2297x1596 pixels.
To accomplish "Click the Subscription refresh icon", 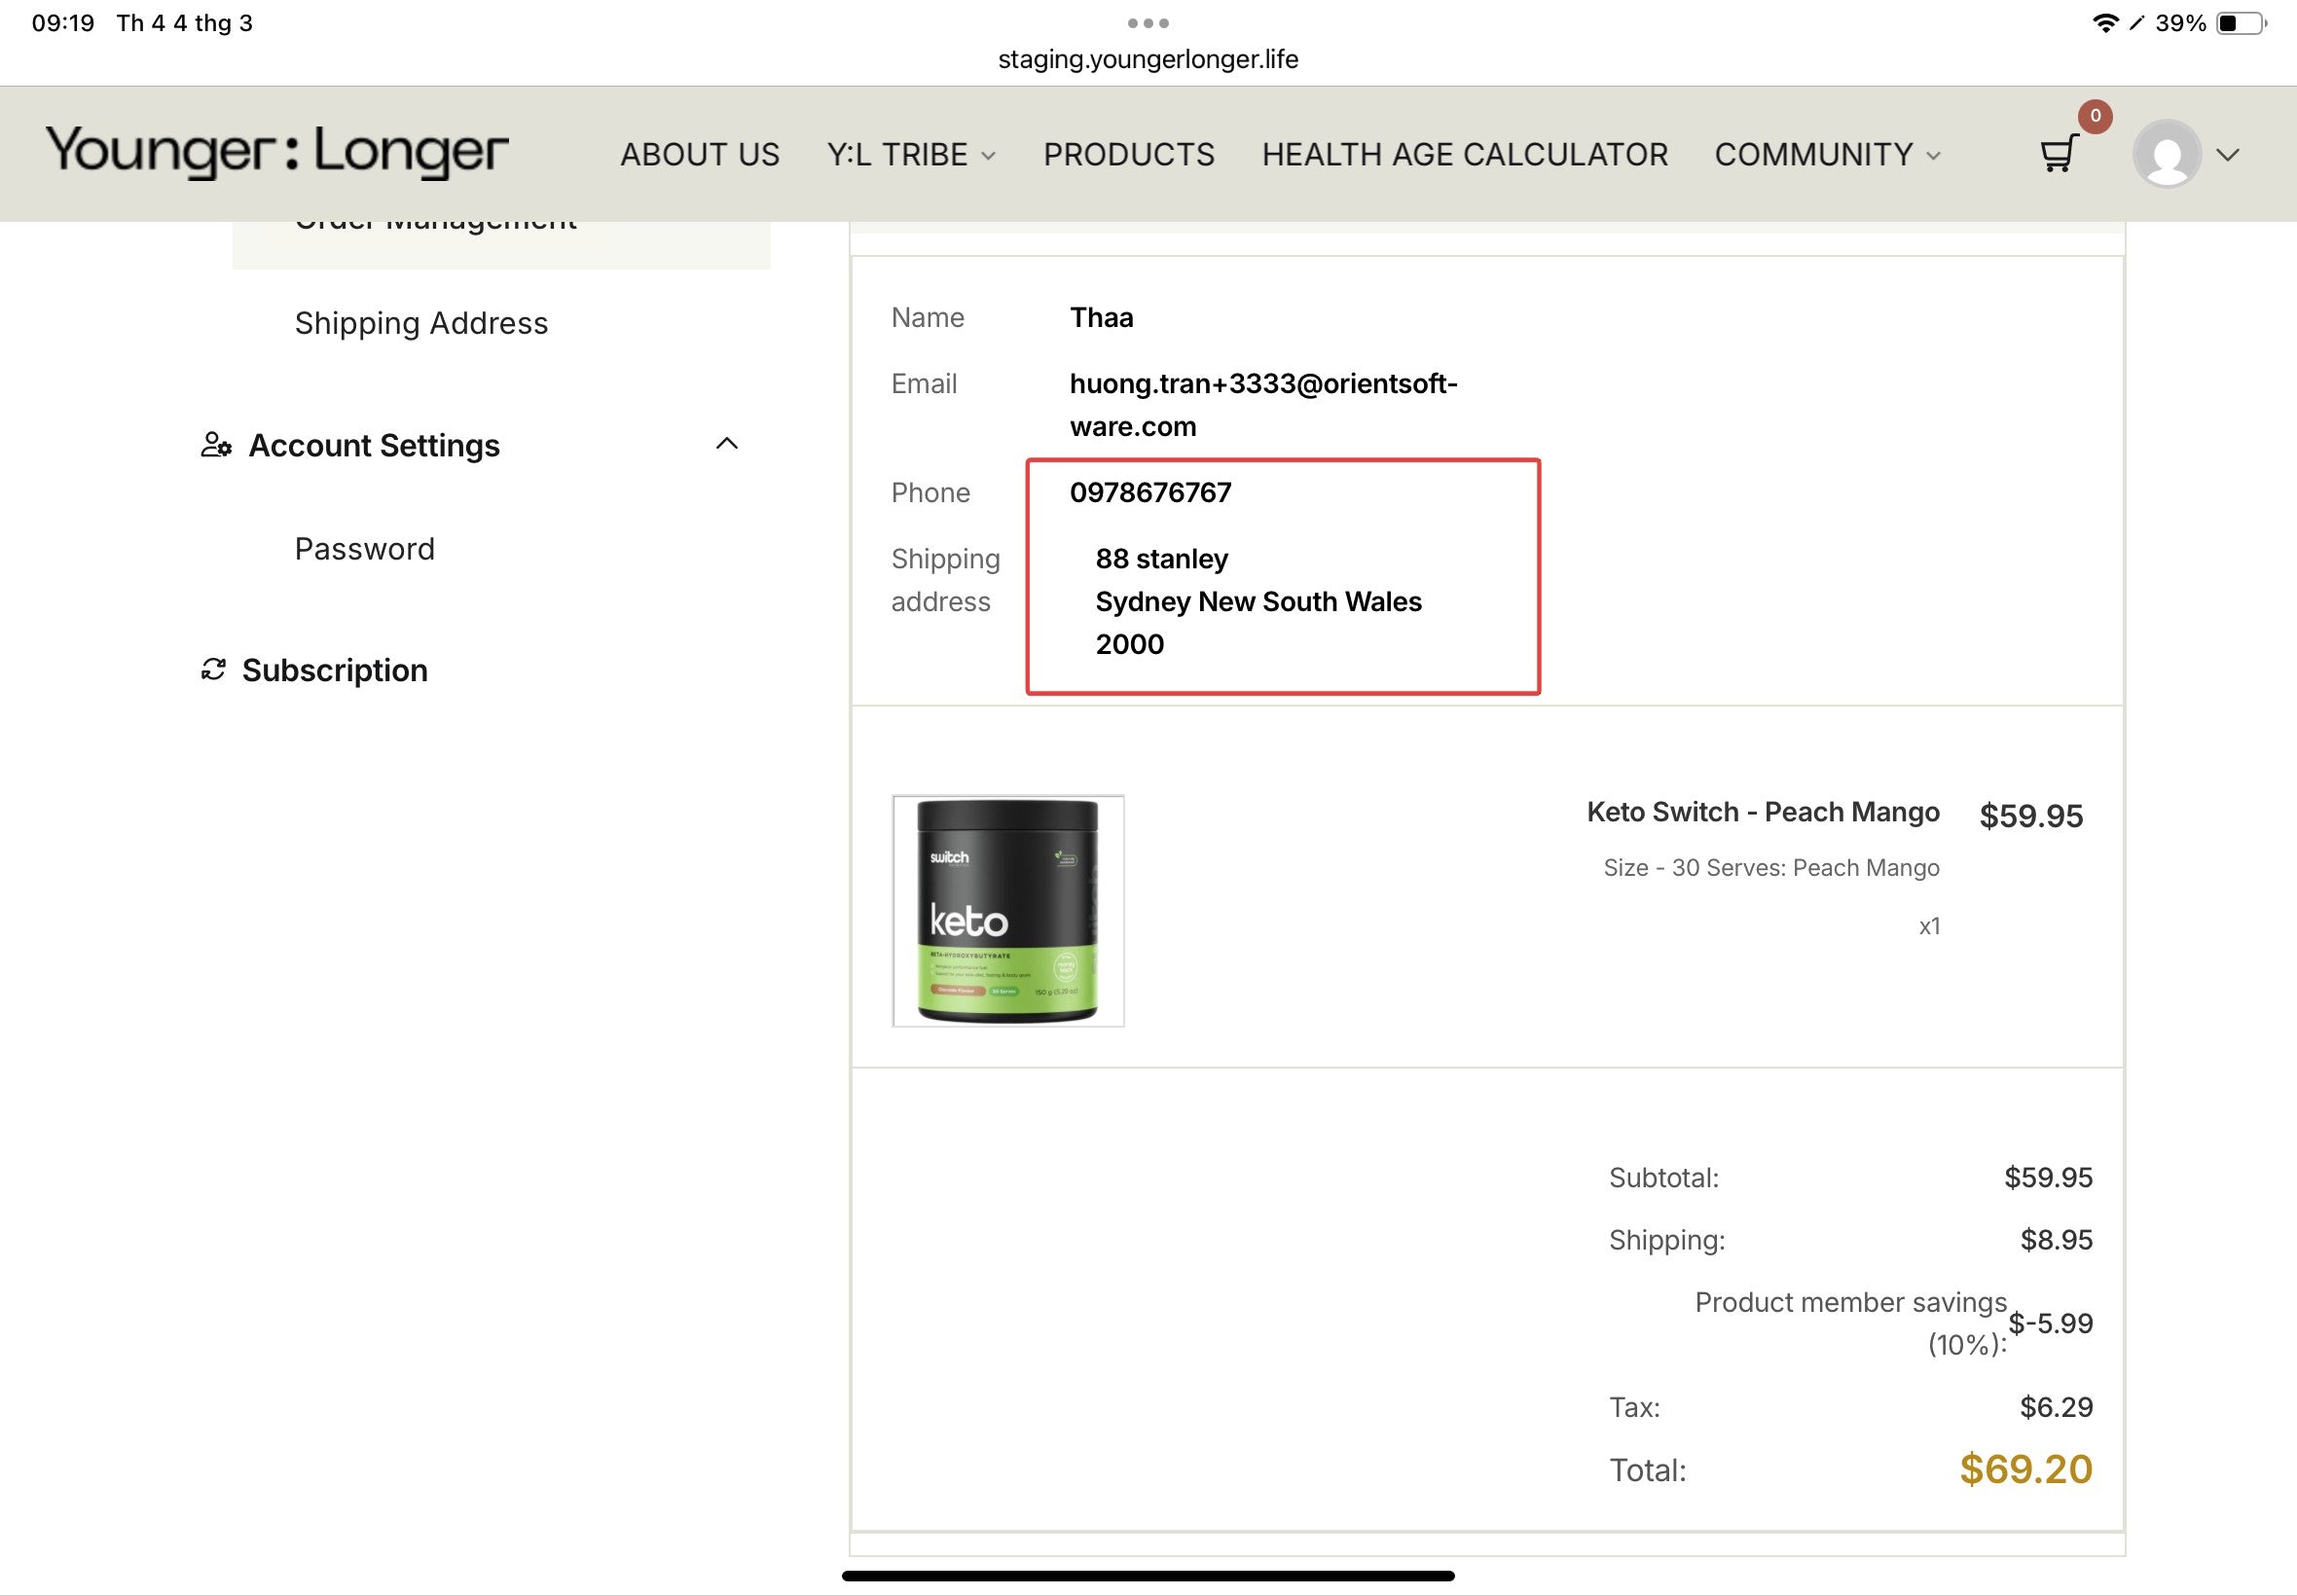I will pos(213,669).
